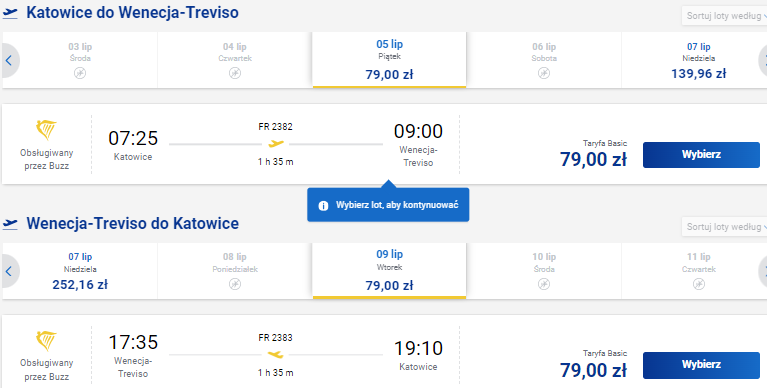
Task: Choose the 07:25 Katowice flight with Wybierz
Action: pos(701,155)
